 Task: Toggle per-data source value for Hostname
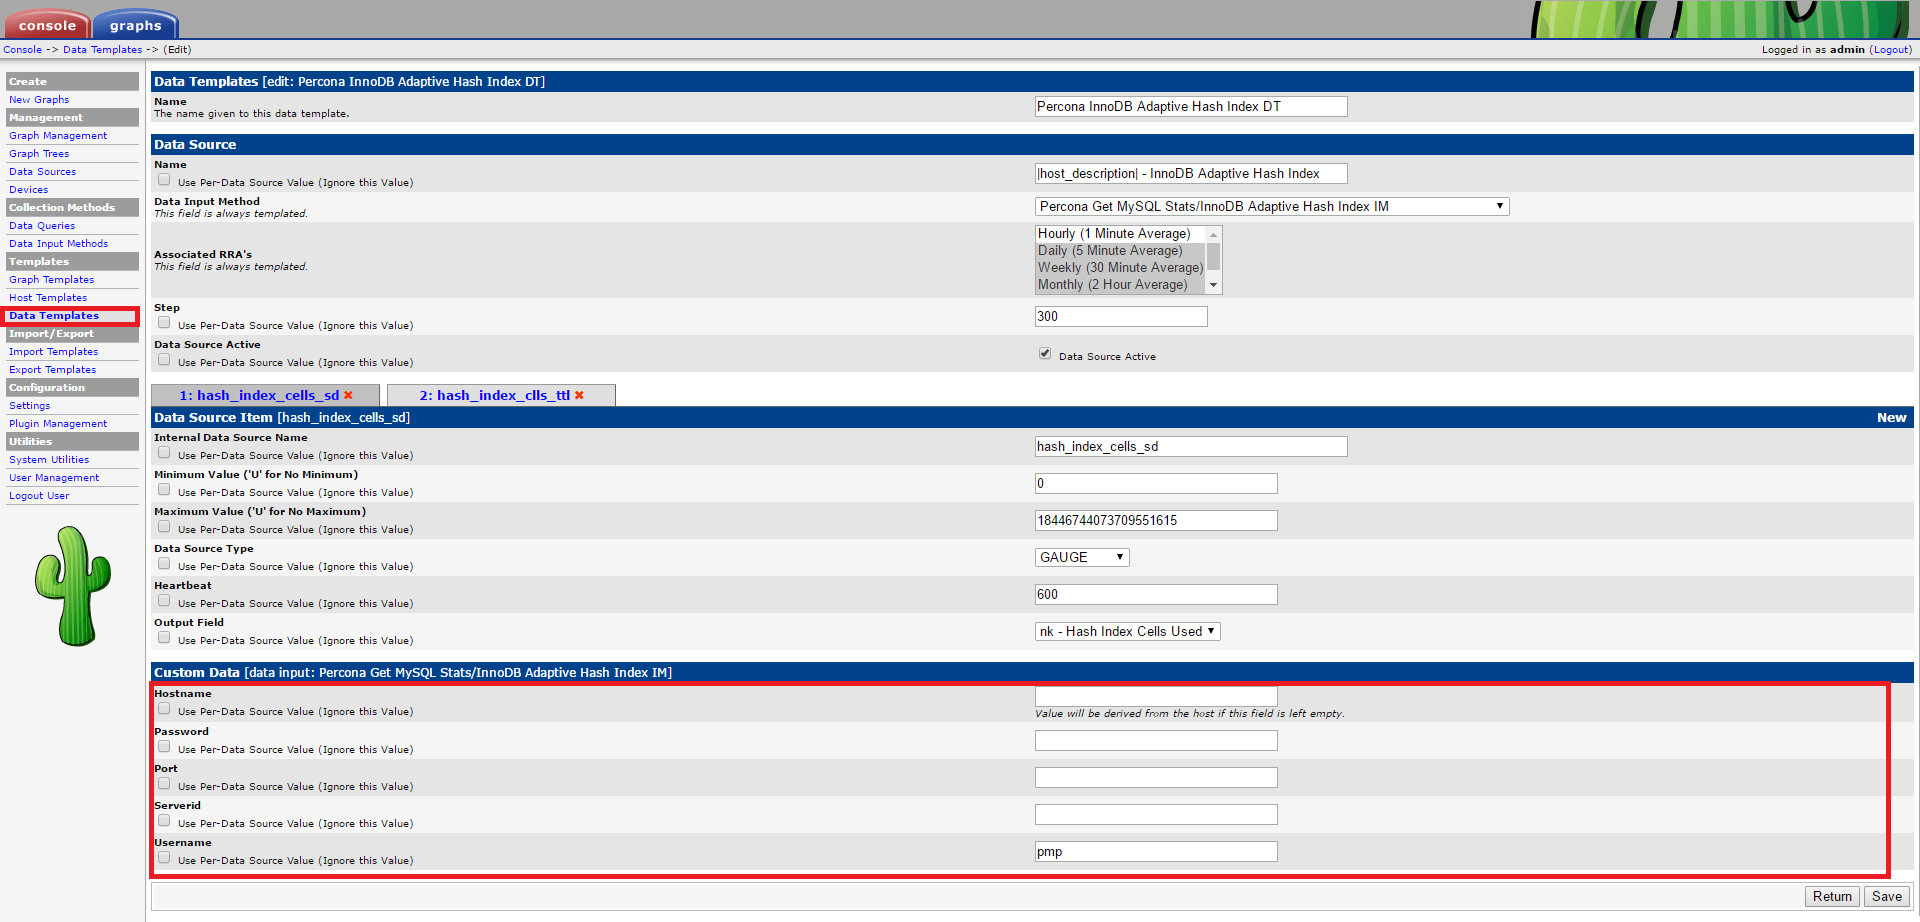[x=164, y=709]
